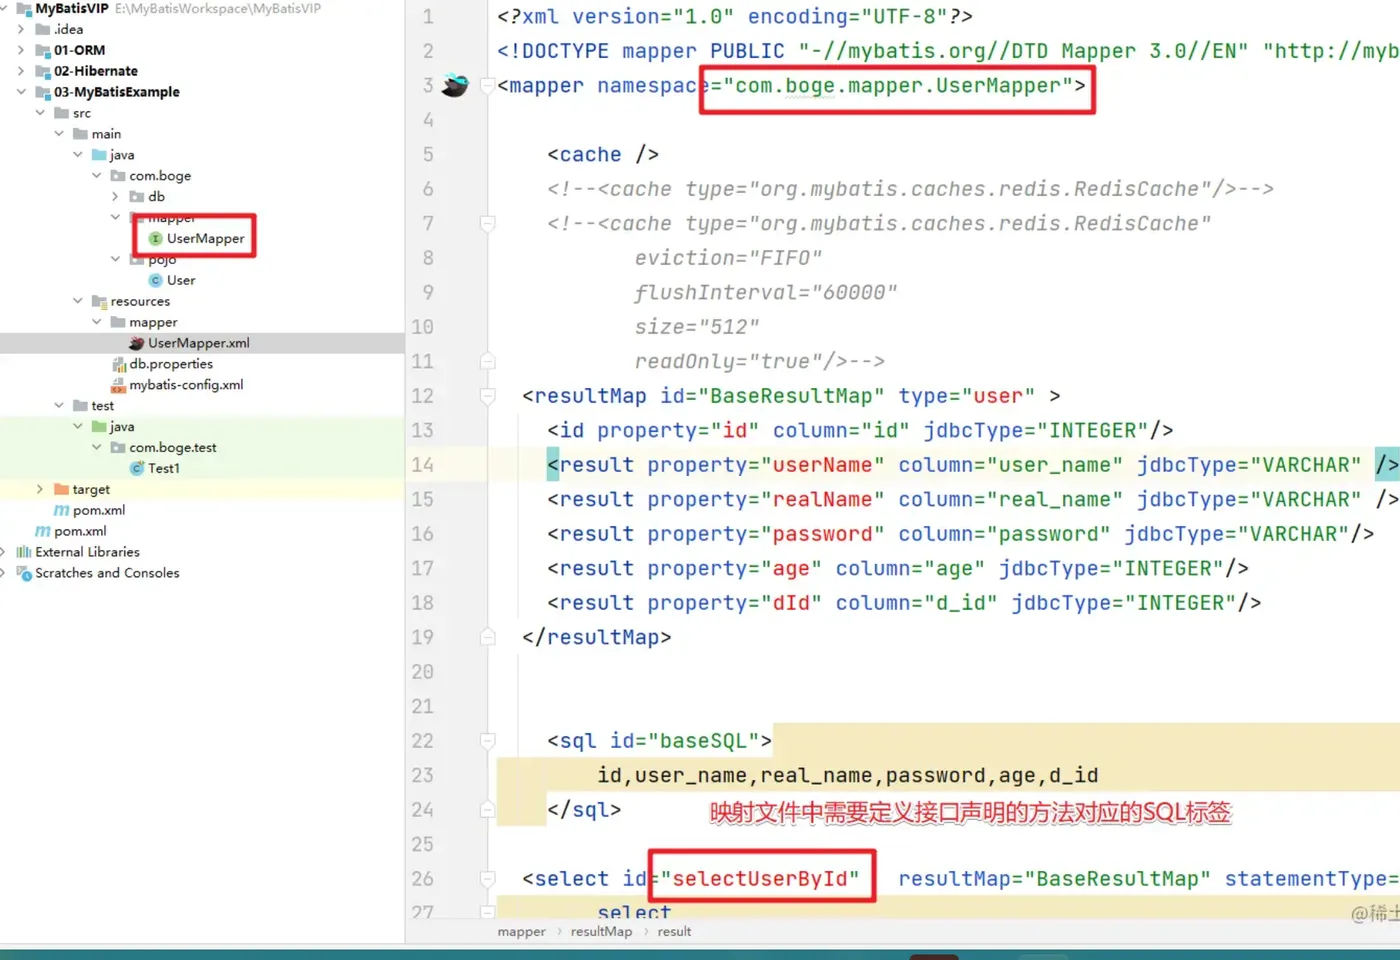The height and width of the screenshot is (960, 1400).
Task: Click the blue java source folder icon under main
Action: pyautogui.click(x=99, y=156)
